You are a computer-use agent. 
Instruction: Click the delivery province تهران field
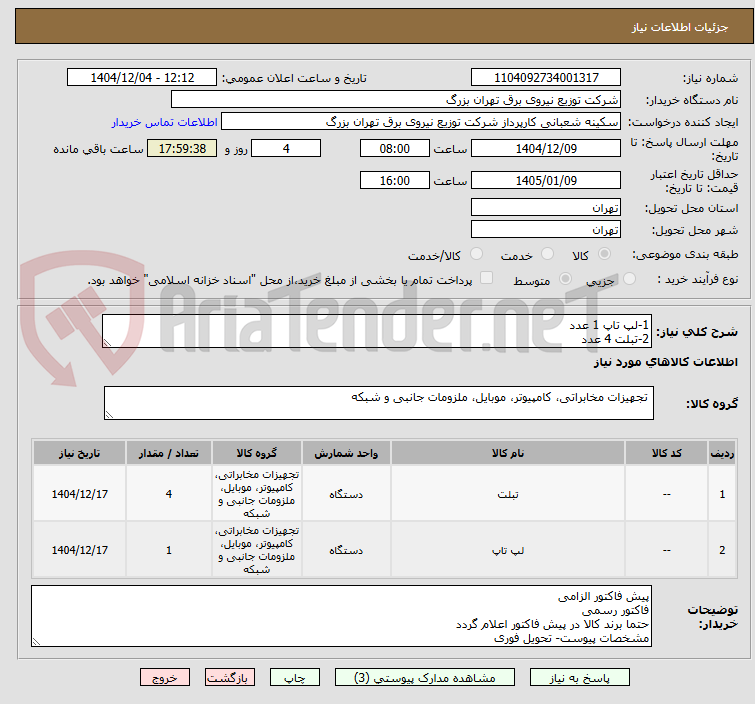[x=546, y=208]
